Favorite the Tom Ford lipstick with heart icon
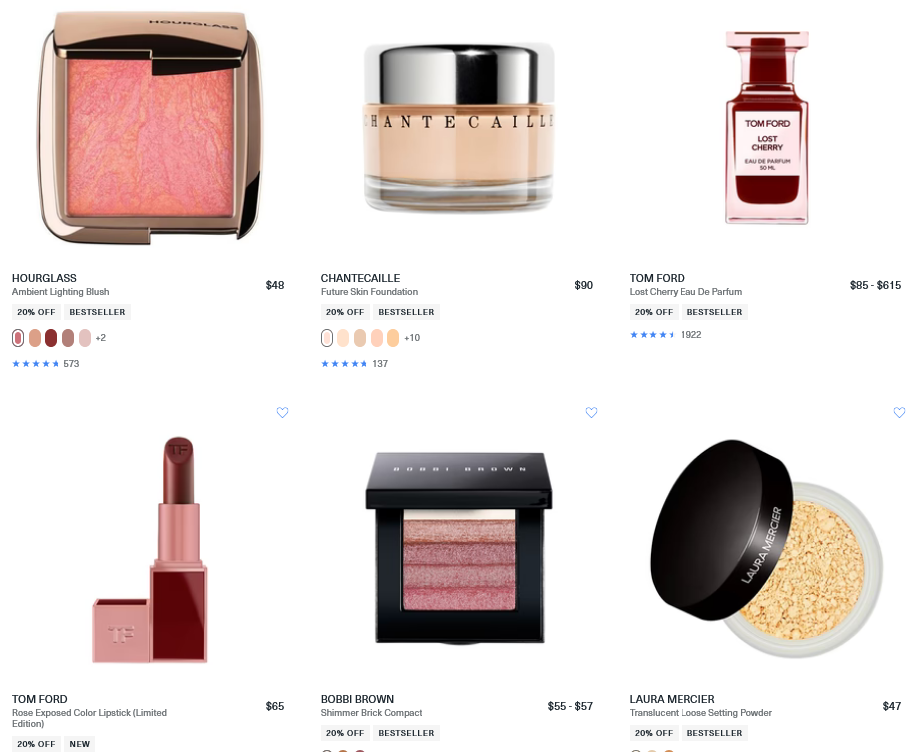Image resolution: width=915 pixels, height=752 pixels. coord(282,412)
